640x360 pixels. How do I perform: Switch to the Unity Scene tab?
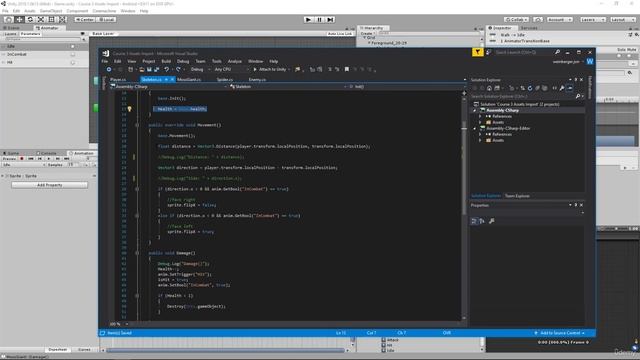11,28
